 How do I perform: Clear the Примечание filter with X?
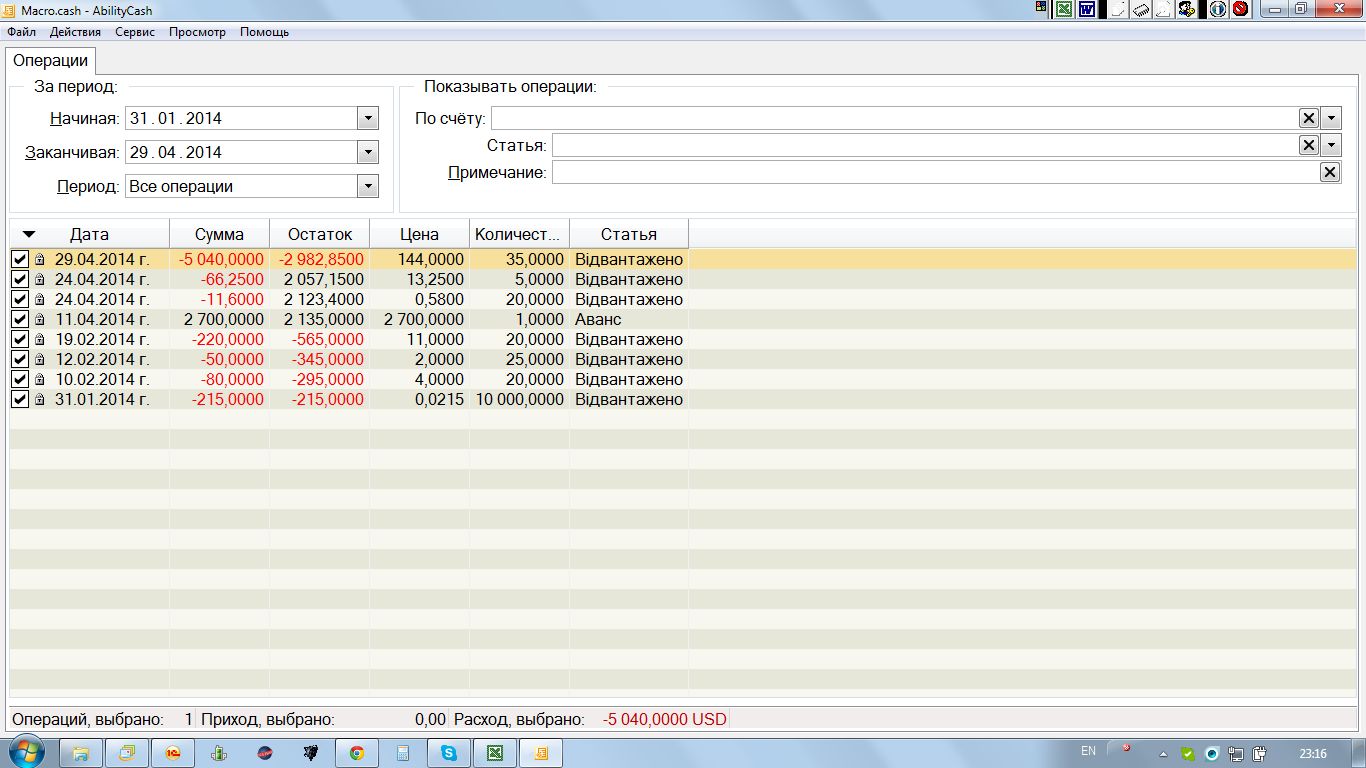[x=1329, y=172]
